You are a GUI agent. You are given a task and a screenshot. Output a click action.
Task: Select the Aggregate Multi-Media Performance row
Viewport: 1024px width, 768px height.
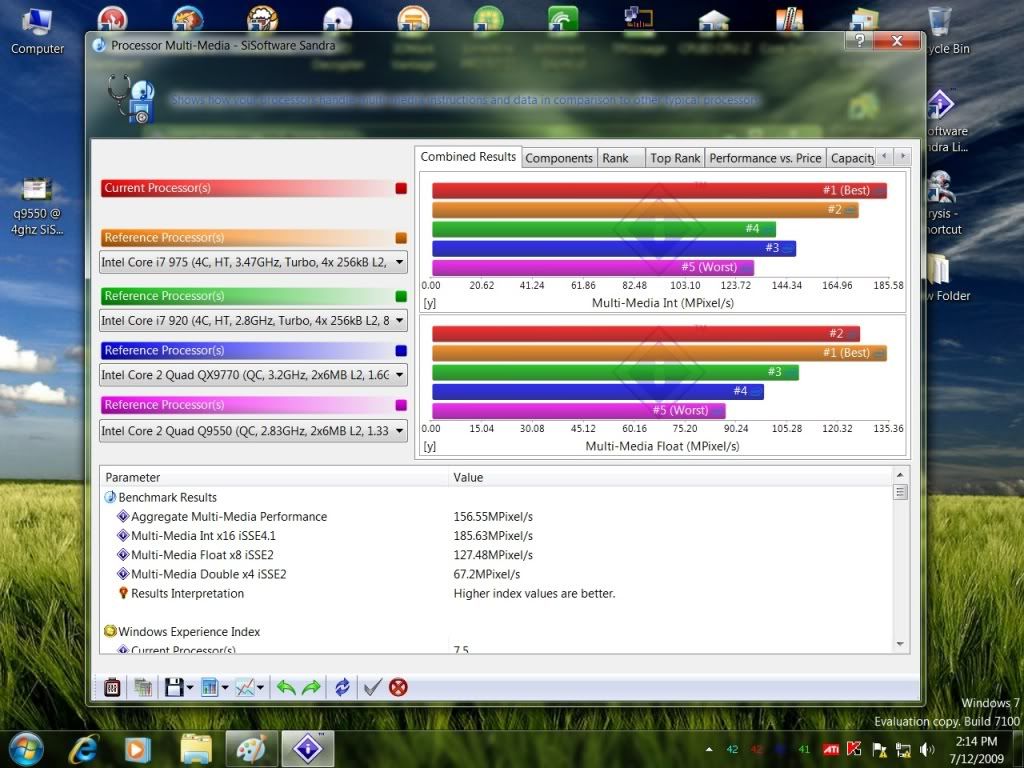[496, 517]
